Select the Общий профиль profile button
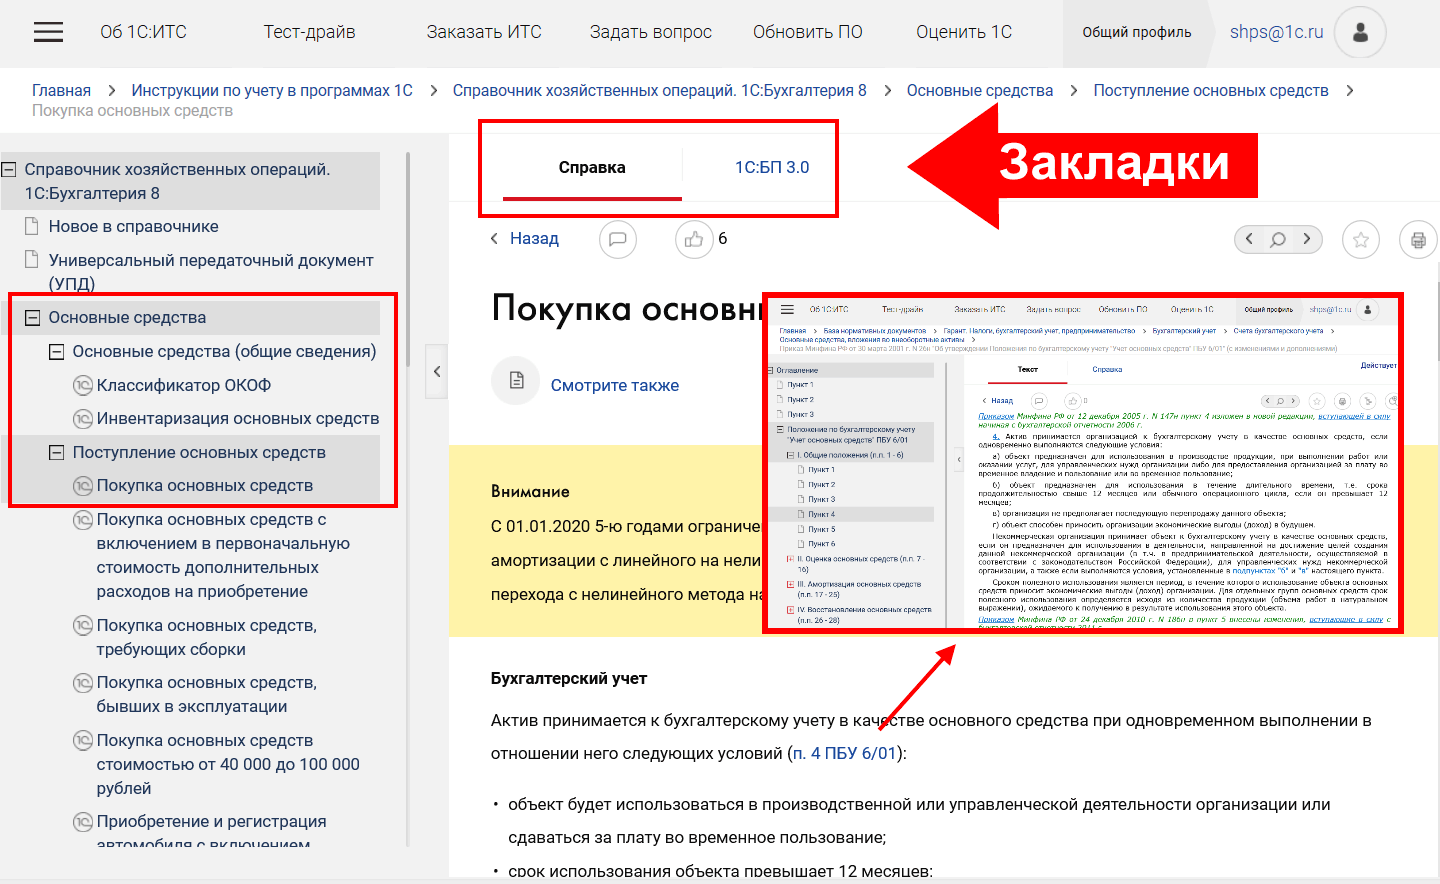This screenshot has width=1440, height=884. [x=1137, y=32]
